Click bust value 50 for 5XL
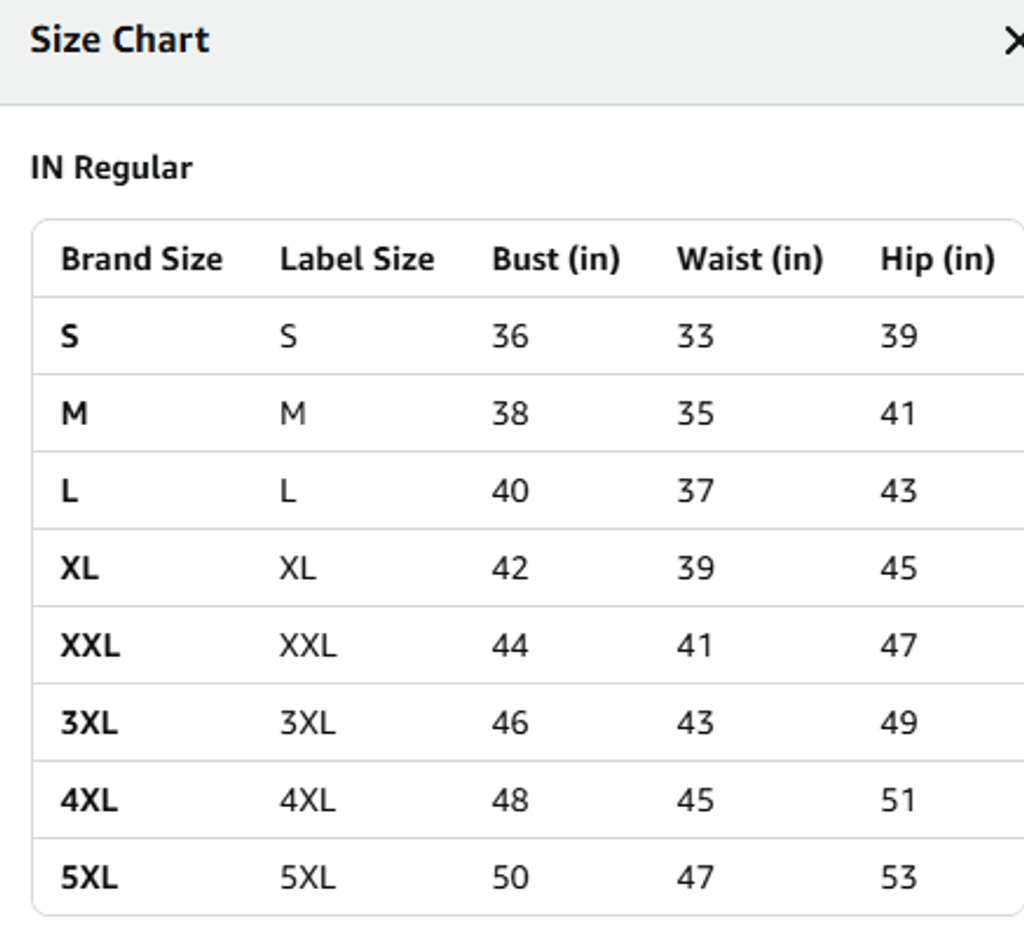This screenshot has width=1024, height=937. 509,877
